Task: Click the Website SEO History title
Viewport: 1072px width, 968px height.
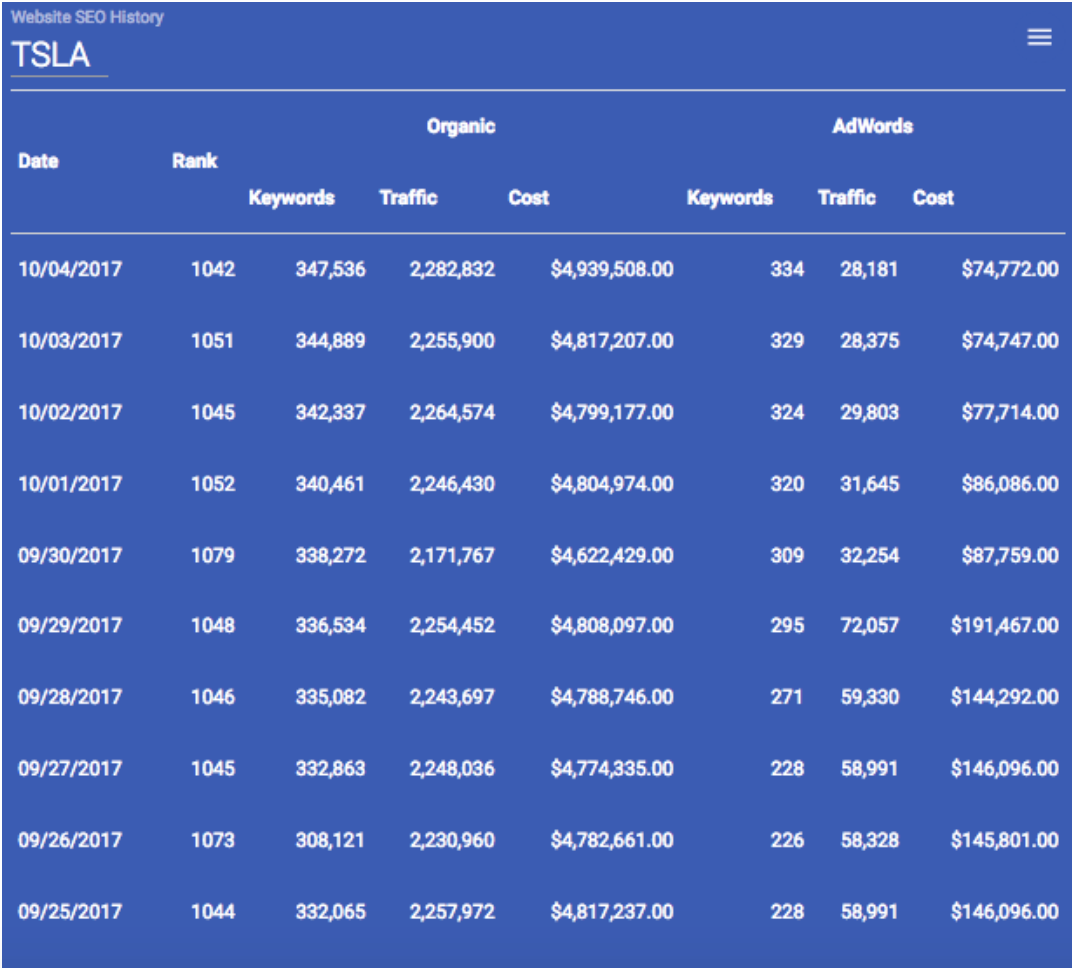Action: point(88,17)
